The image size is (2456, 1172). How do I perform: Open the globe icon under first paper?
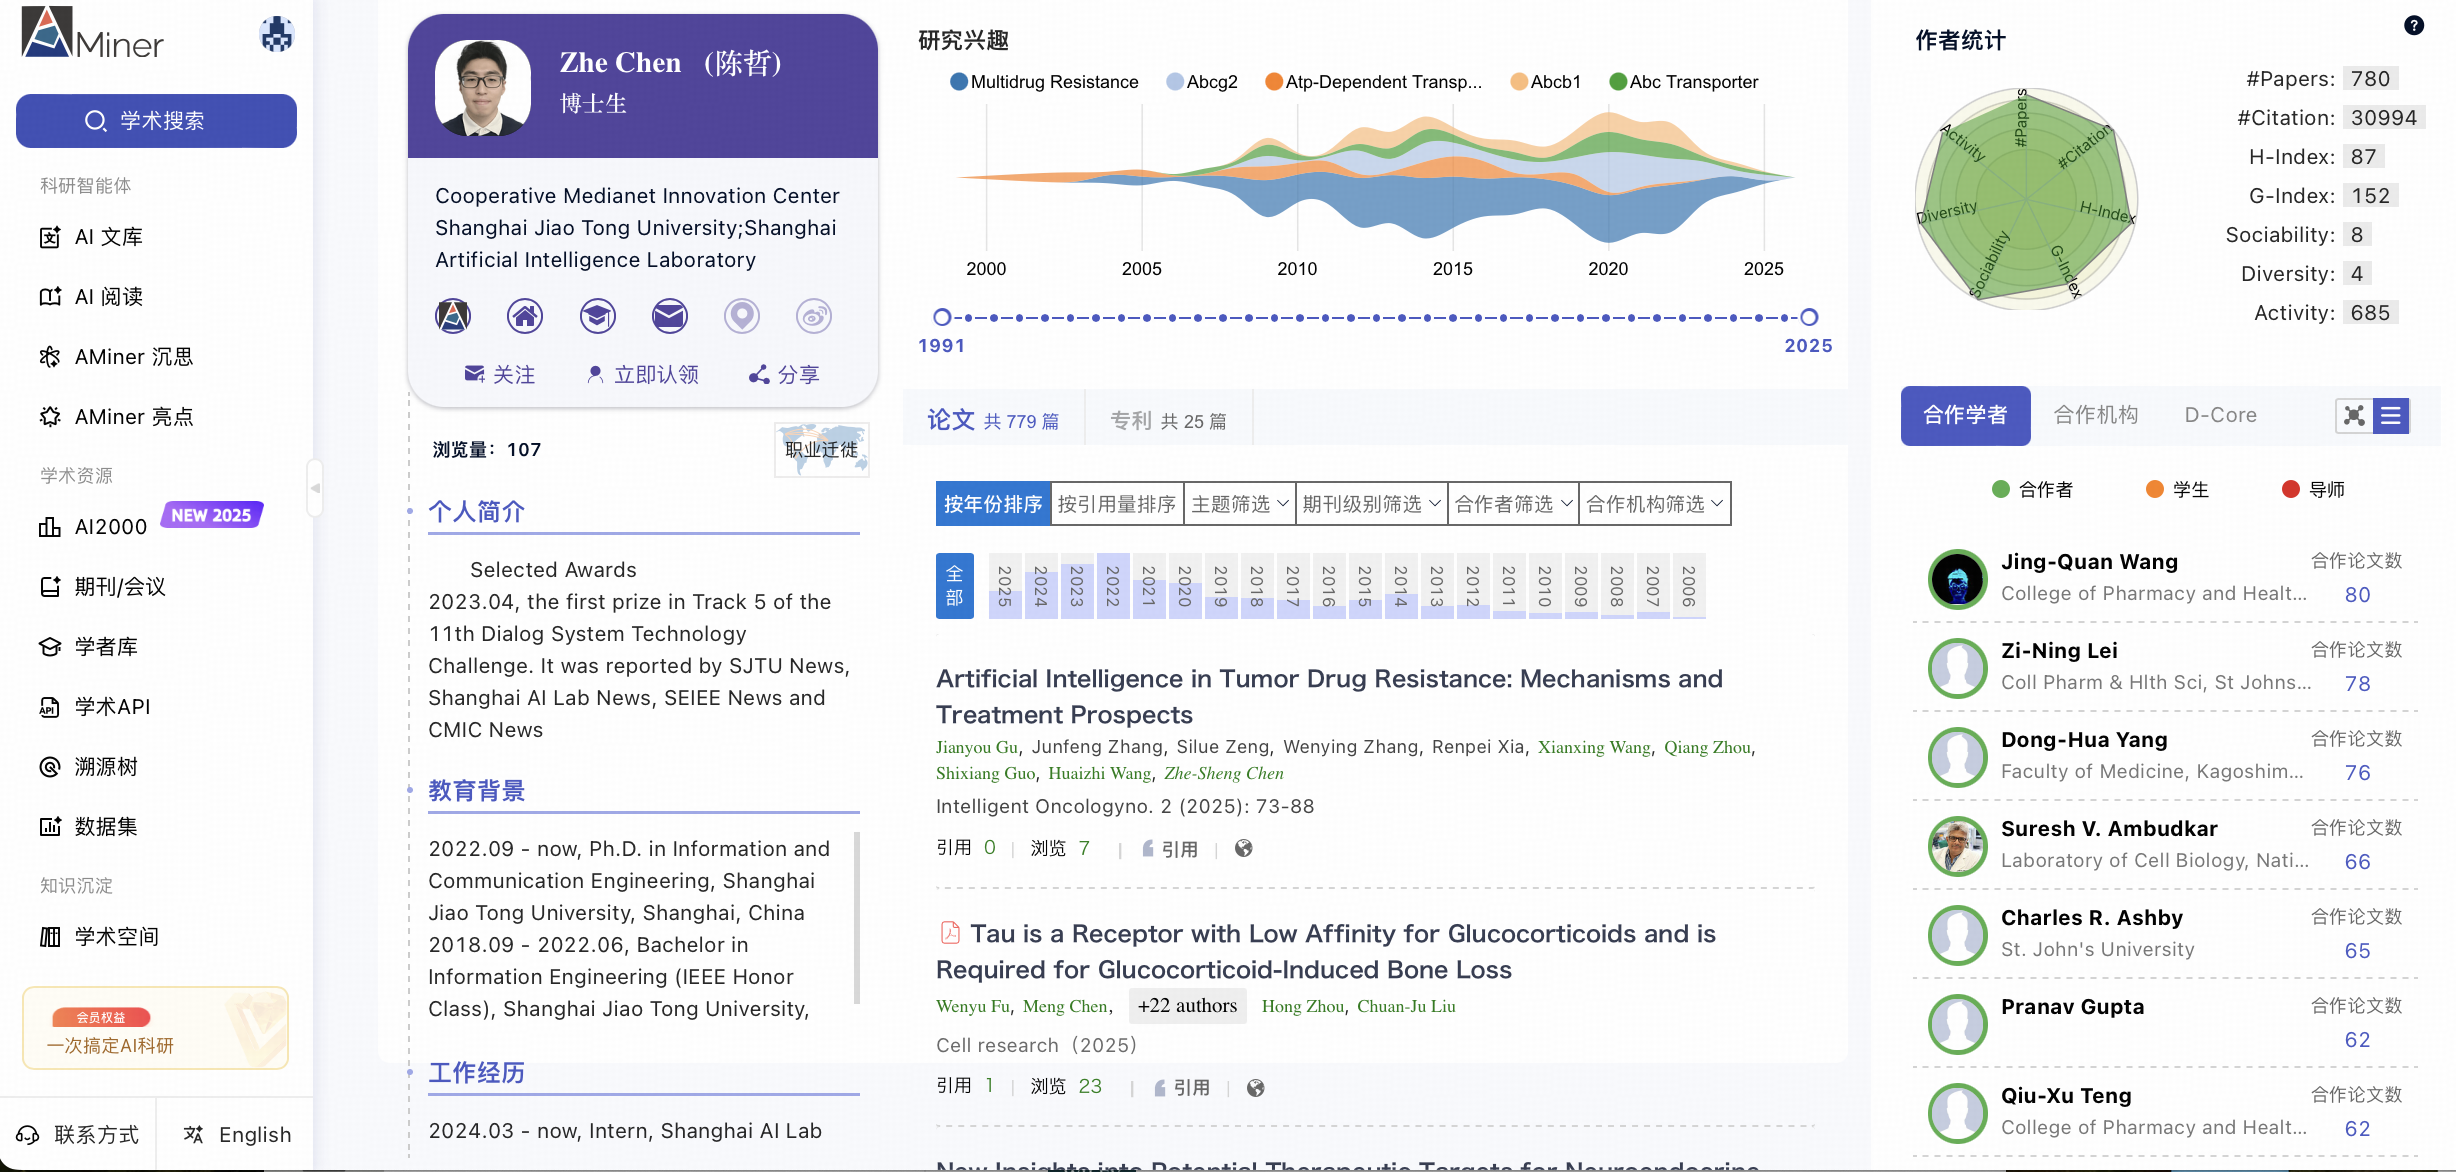(x=1243, y=848)
